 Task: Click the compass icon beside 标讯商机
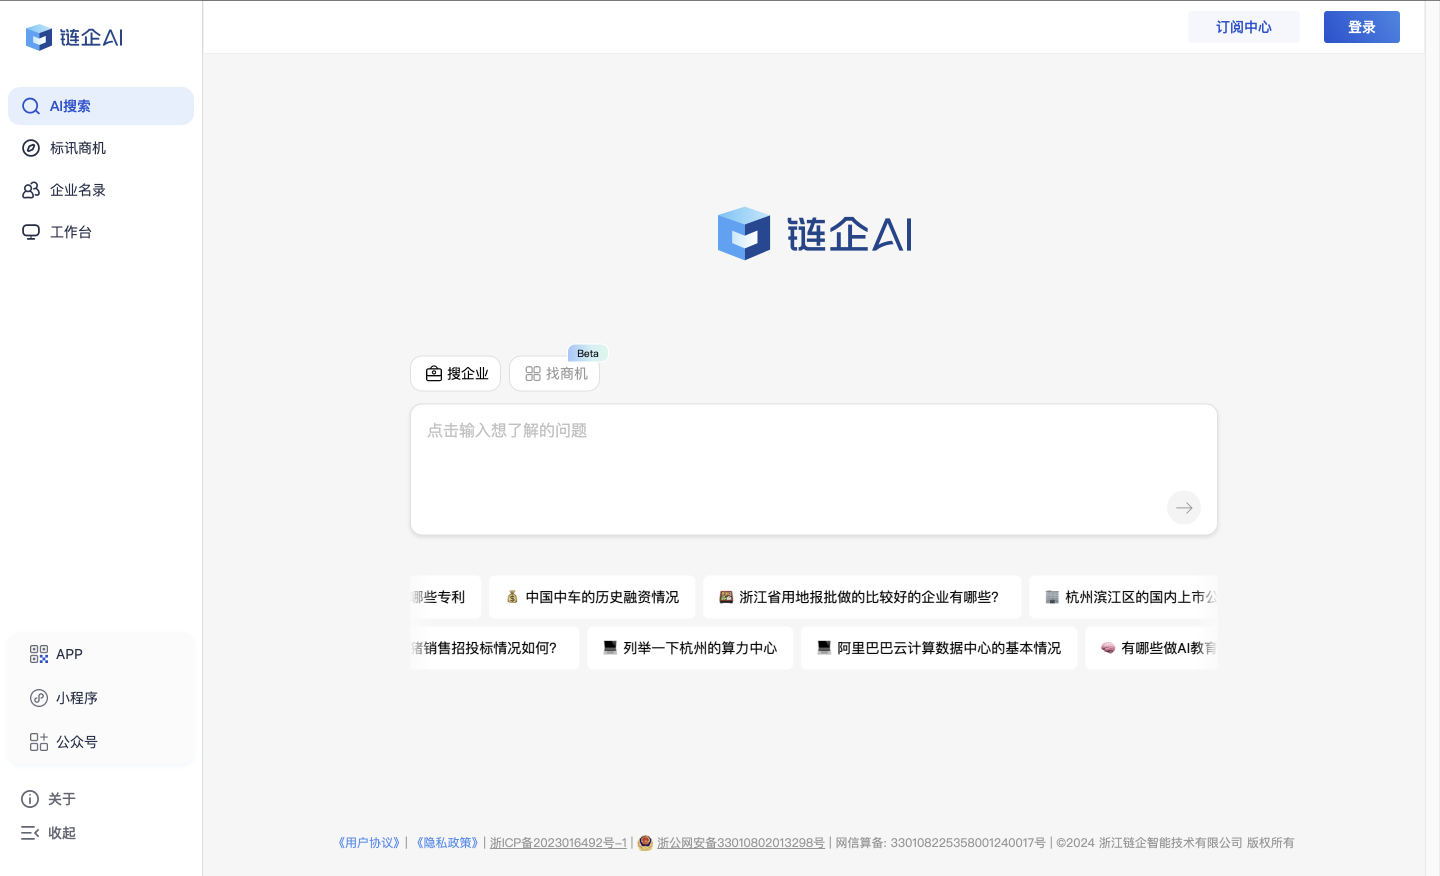click(31, 148)
